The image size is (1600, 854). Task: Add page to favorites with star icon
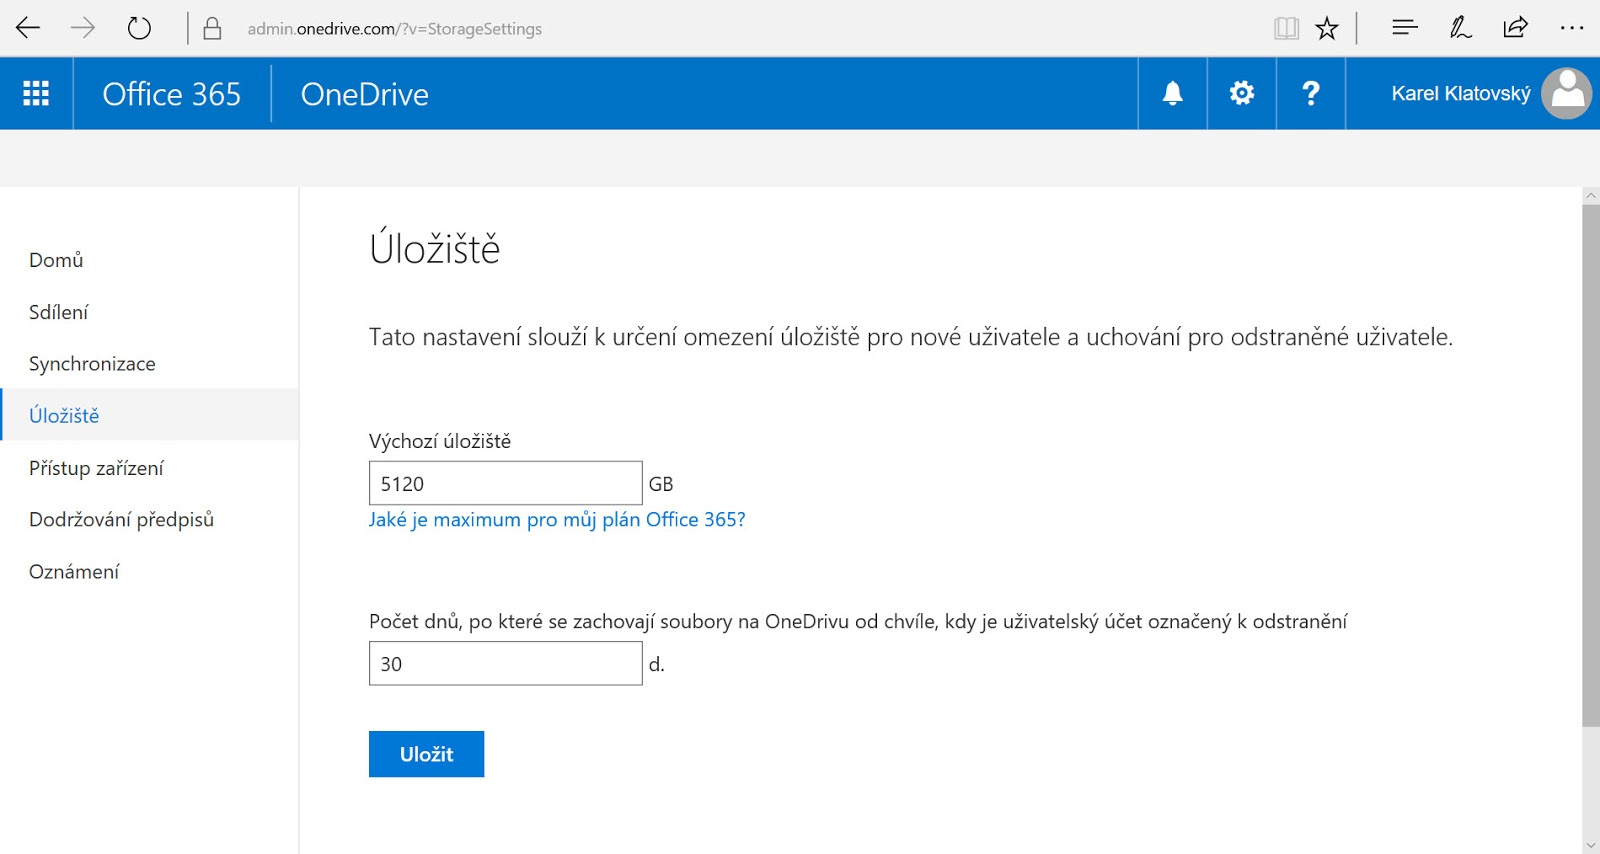(1327, 28)
